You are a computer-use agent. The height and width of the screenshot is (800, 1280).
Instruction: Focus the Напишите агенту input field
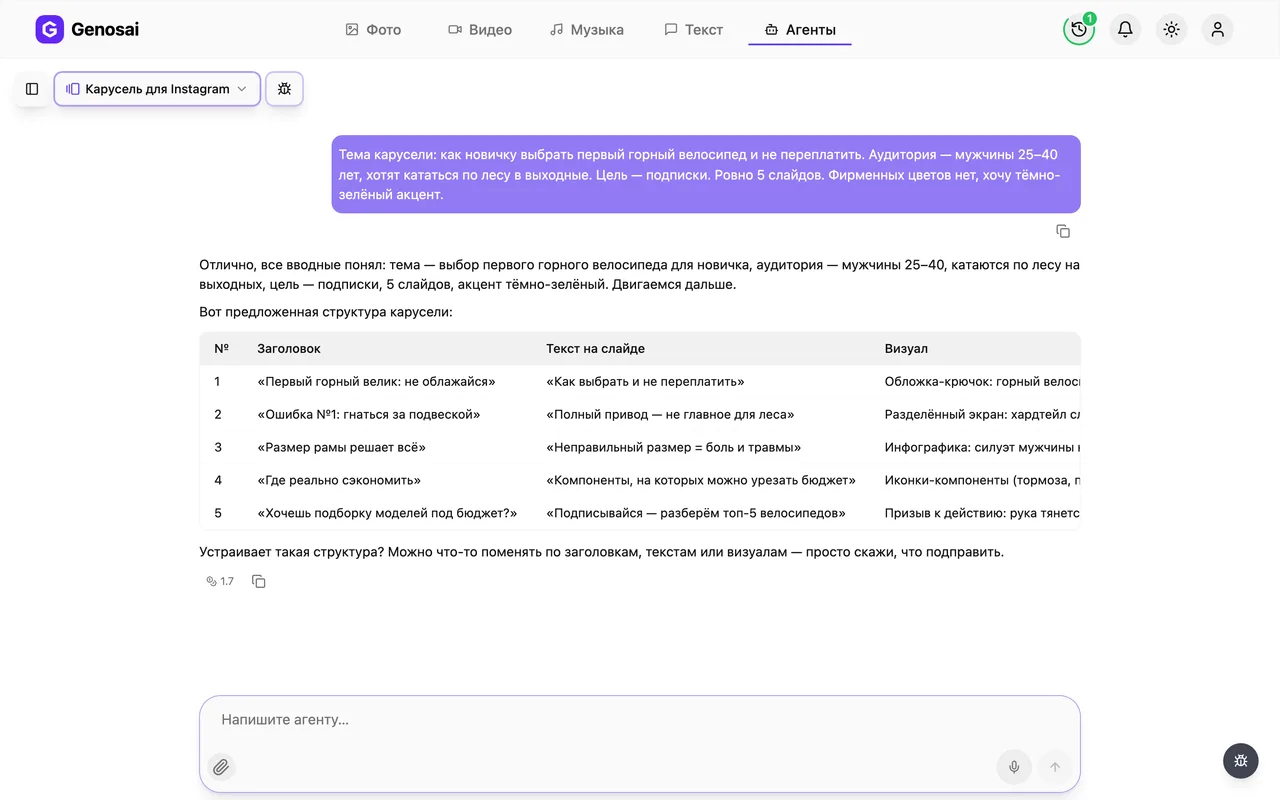(x=640, y=720)
